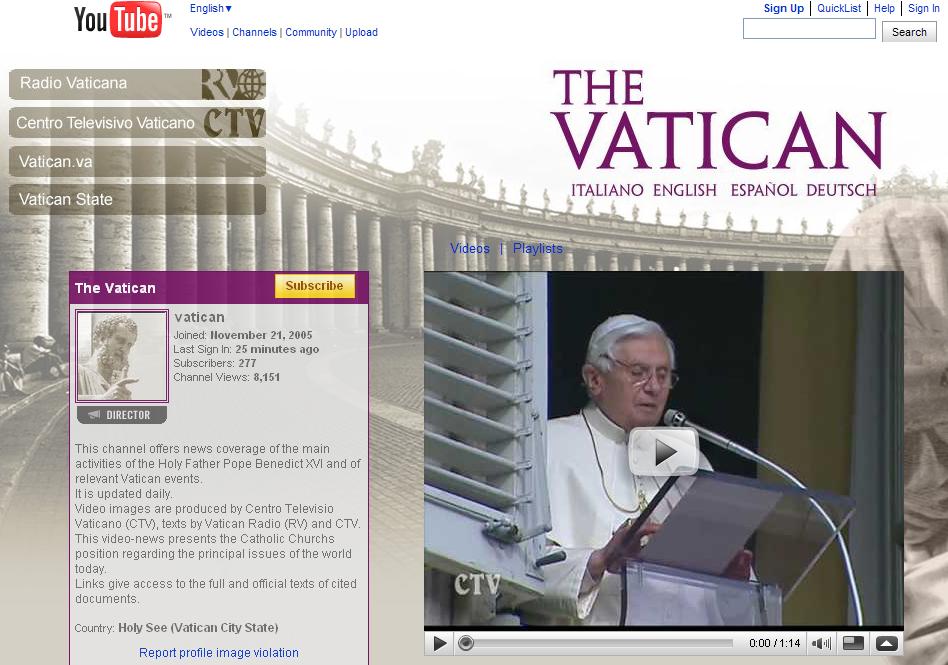
Task: Open Centro Televisivo Vaticano CTV banner
Action: point(137,123)
